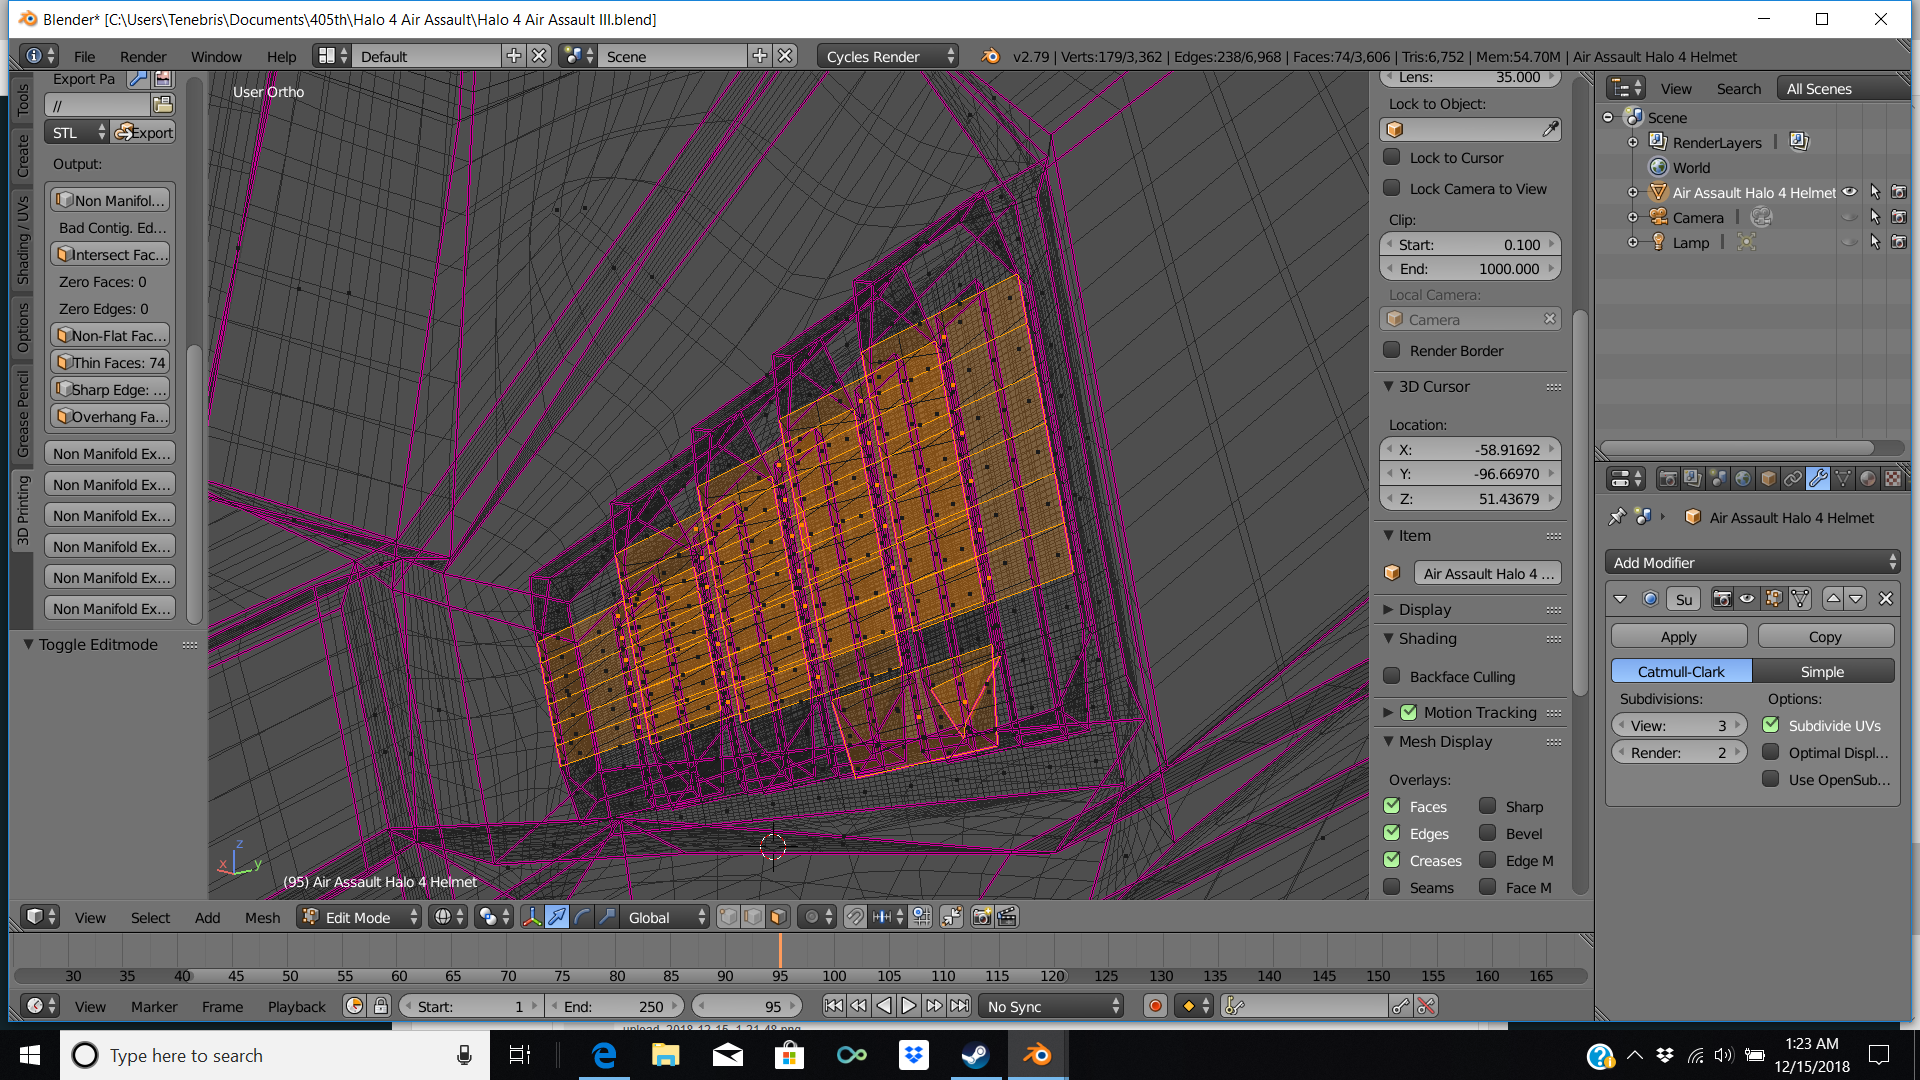Open the Object properties tab cube icon
This screenshot has width=1920, height=1080.
pos(1768,479)
